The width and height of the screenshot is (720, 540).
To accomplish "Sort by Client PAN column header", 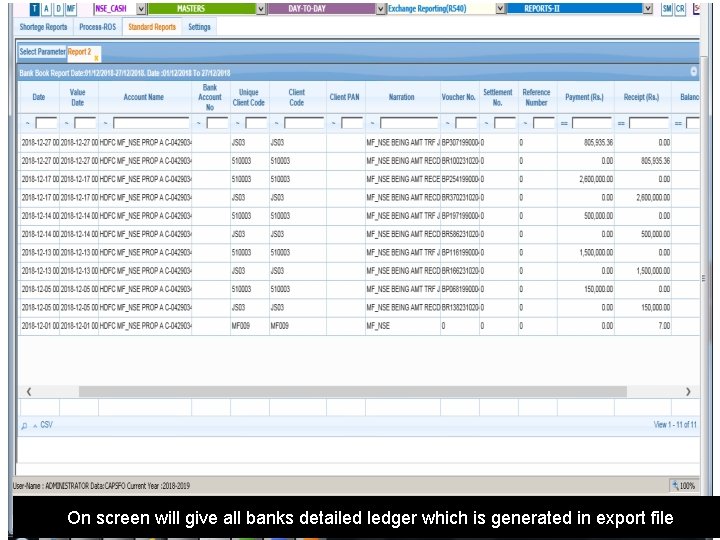I will click(345, 97).
